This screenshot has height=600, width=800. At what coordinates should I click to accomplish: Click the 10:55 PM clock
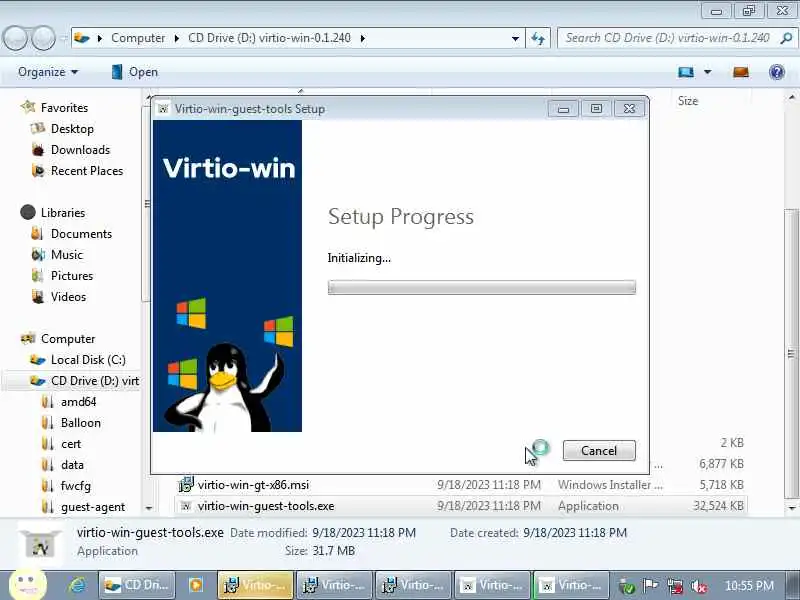tap(749, 585)
